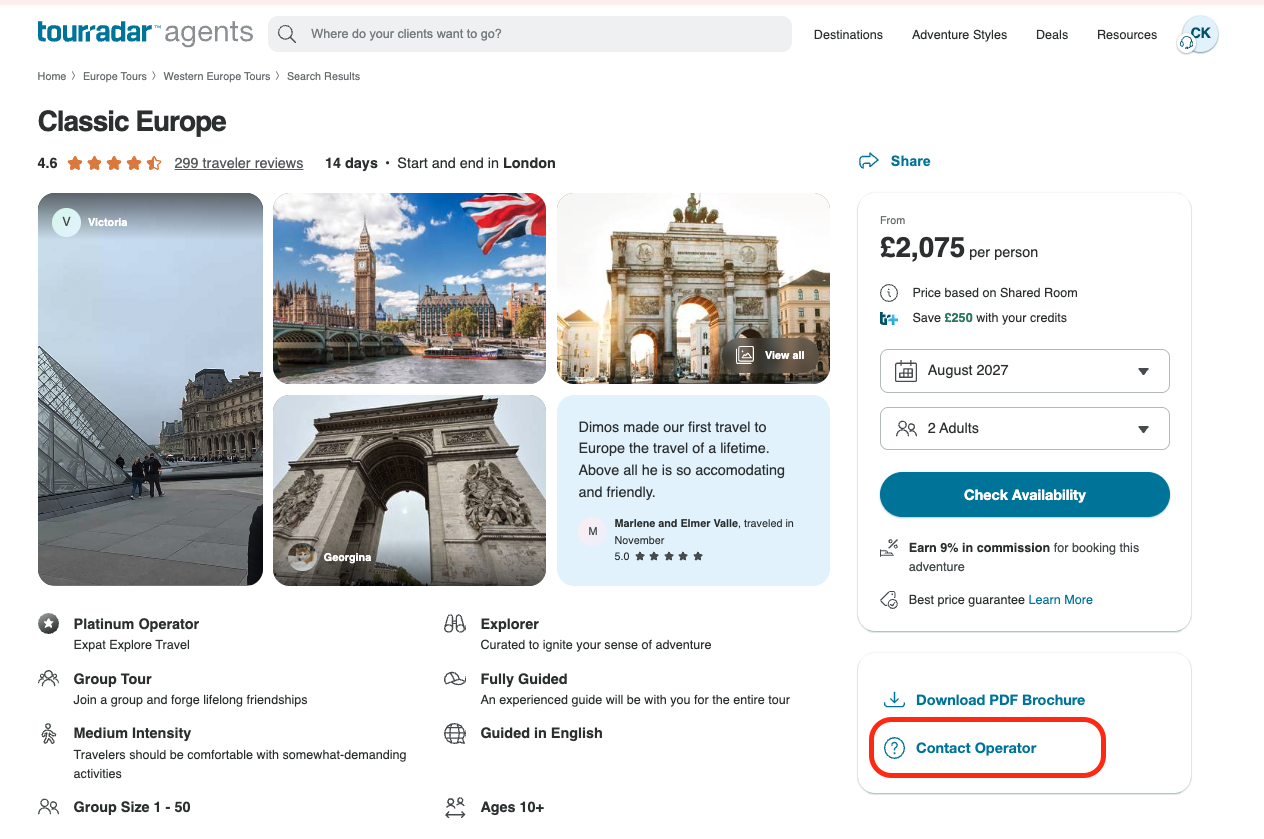Expand the August 2027 date dropdown
Viewport: 1264px width, 839px height.
point(1025,371)
